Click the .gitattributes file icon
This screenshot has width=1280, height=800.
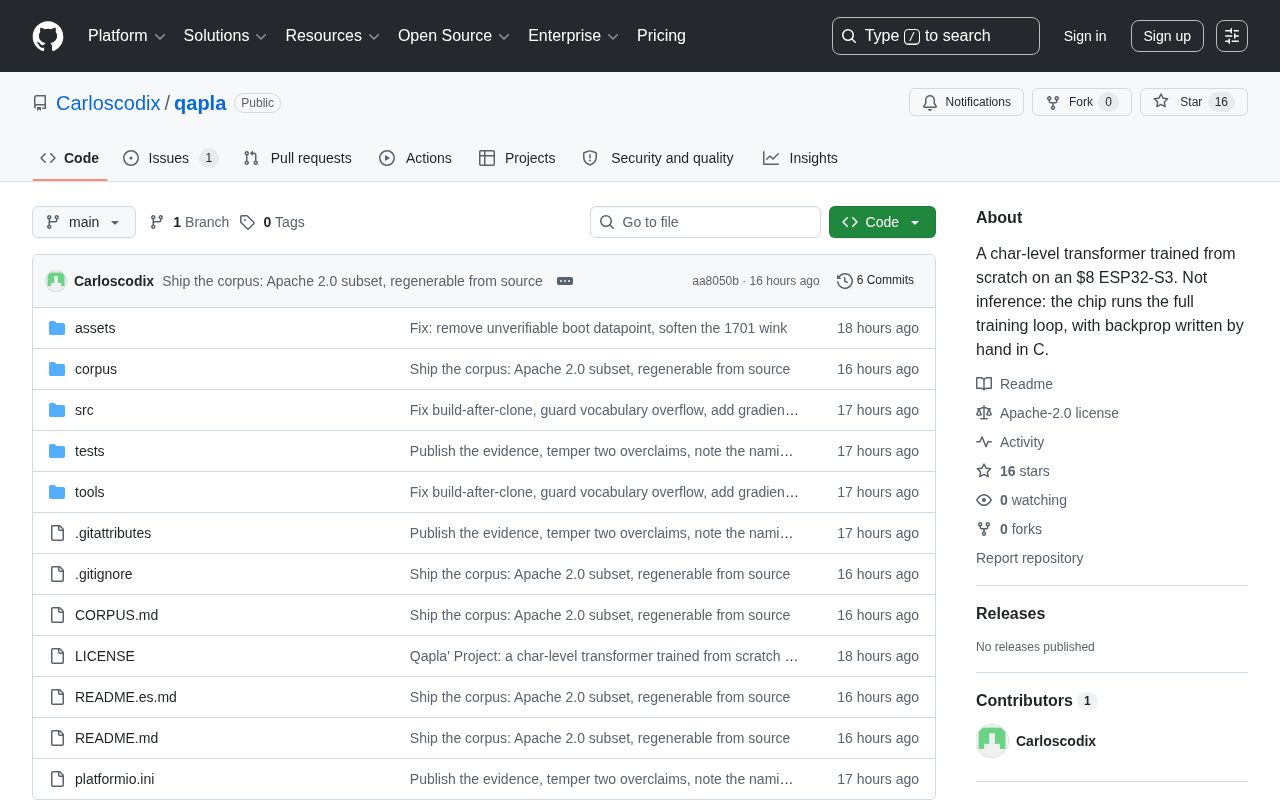[x=57, y=533]
